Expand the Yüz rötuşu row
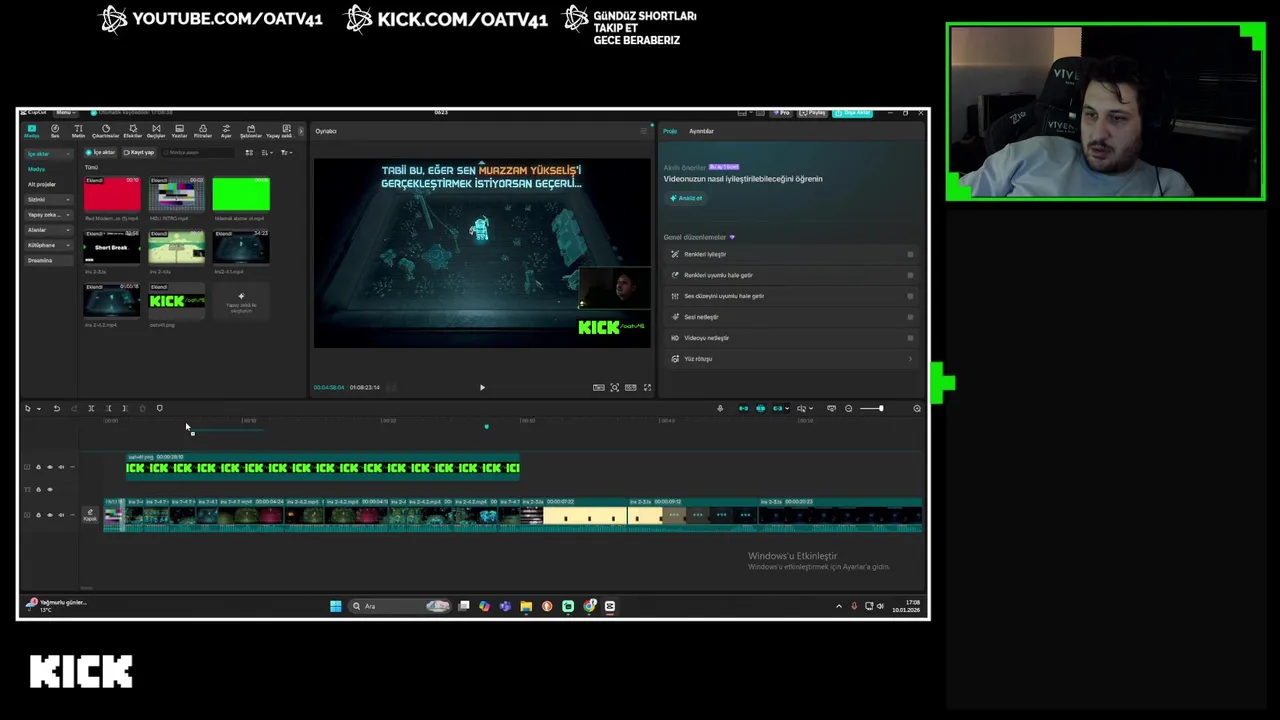Viewport: 1280px width, 720px height. click(x=790, y=359)
